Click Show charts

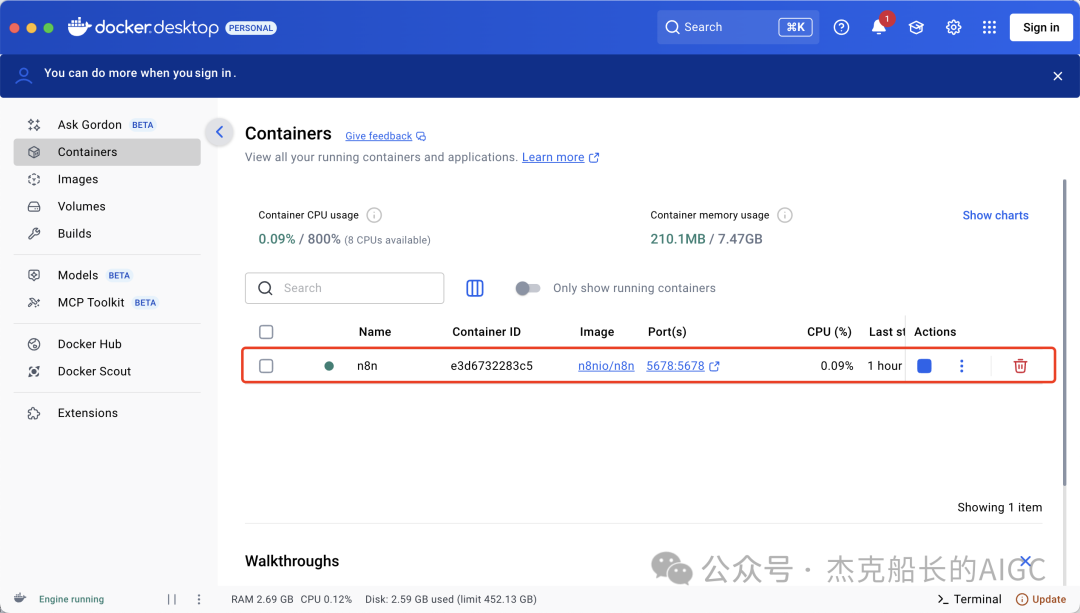click(995, 215)
